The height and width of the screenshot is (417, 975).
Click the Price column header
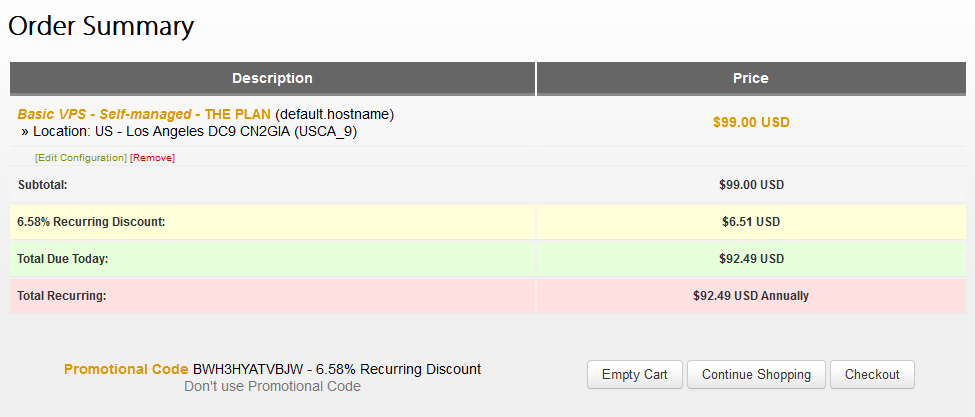(751, 78)
